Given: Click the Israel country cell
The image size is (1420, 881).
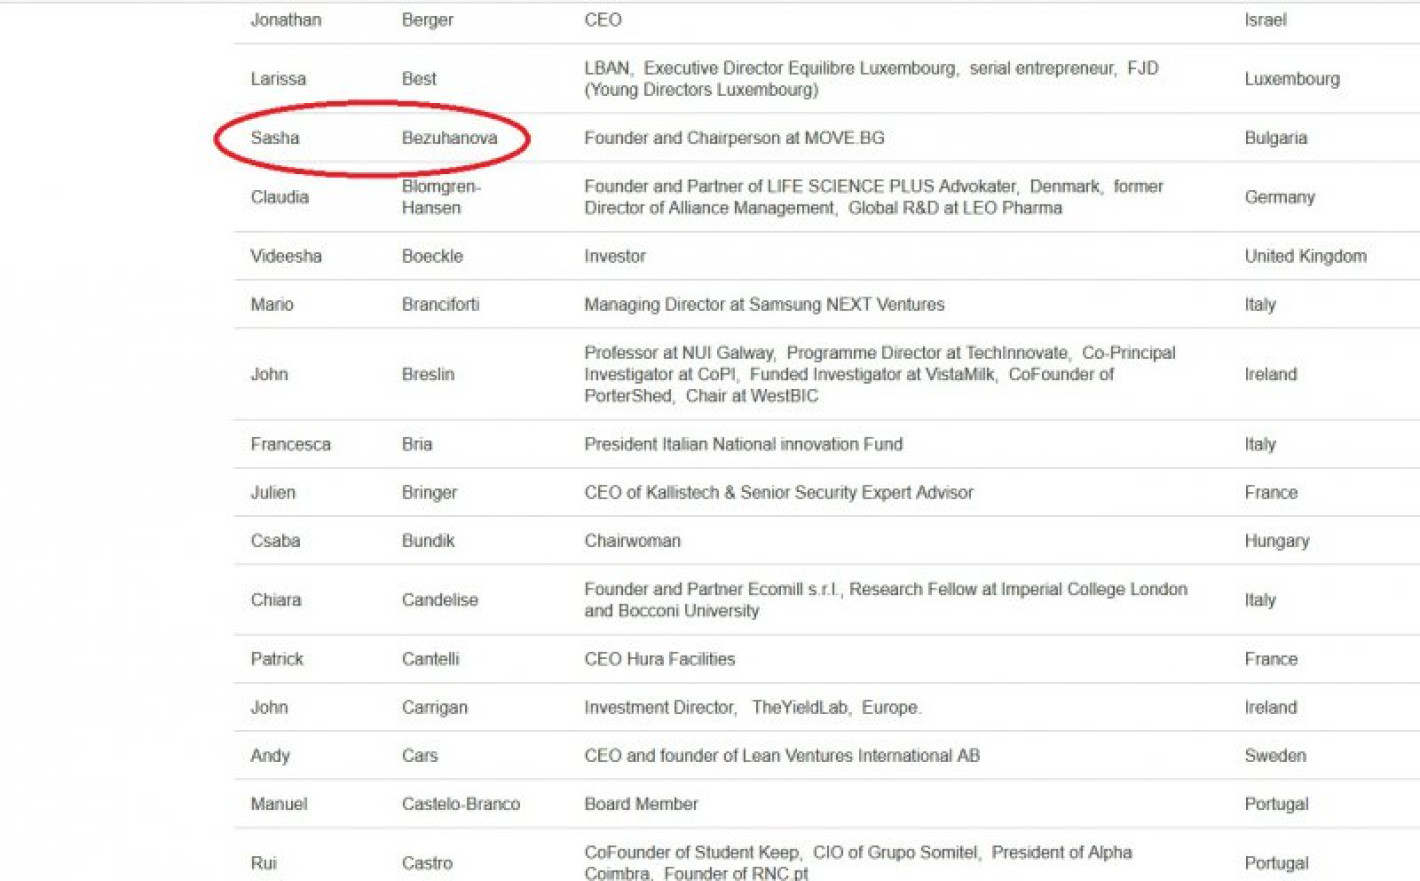Looking at the screenshot, I should tap(1265, 20).
